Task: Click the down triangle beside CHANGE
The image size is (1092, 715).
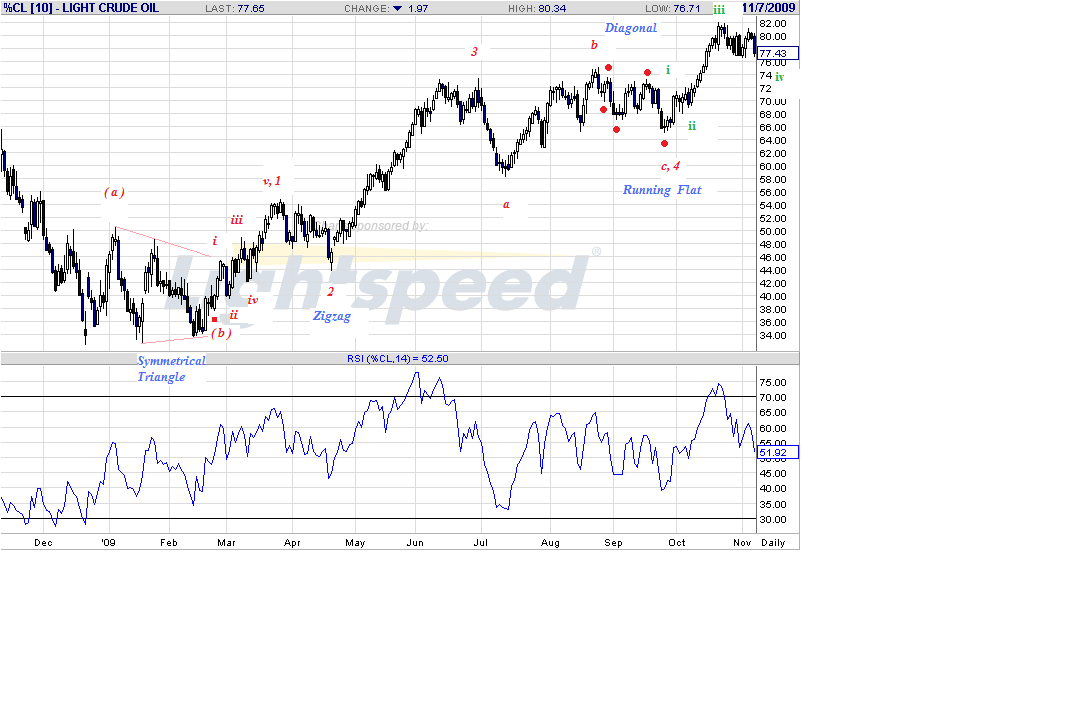Action: (398, 8)
